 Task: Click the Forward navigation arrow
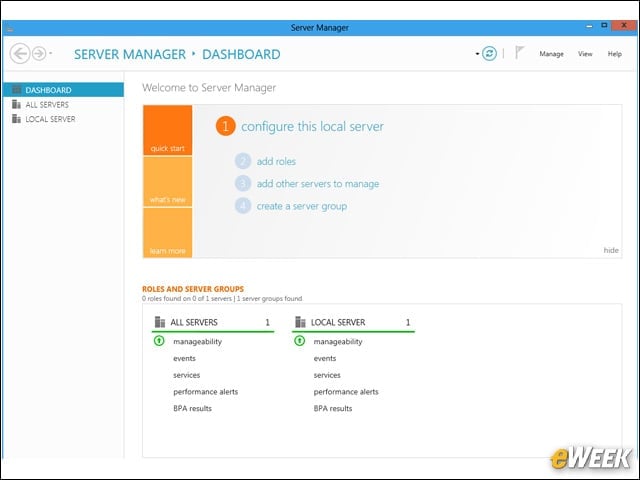(39, 53)
